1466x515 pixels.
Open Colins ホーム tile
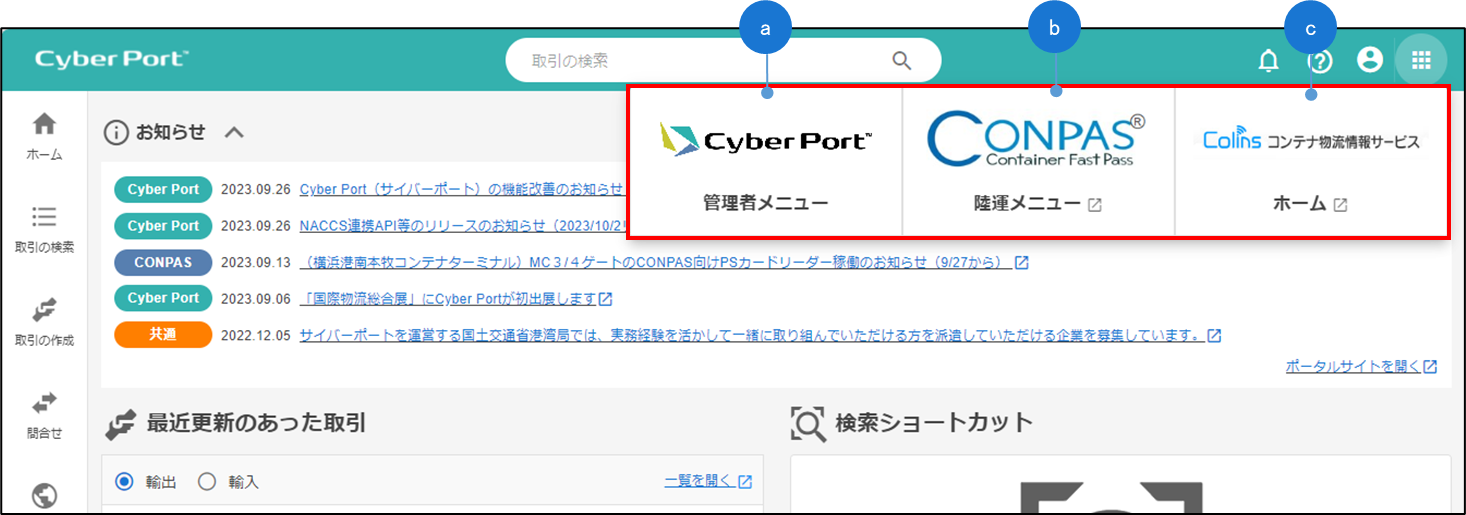click(1310, 162)
